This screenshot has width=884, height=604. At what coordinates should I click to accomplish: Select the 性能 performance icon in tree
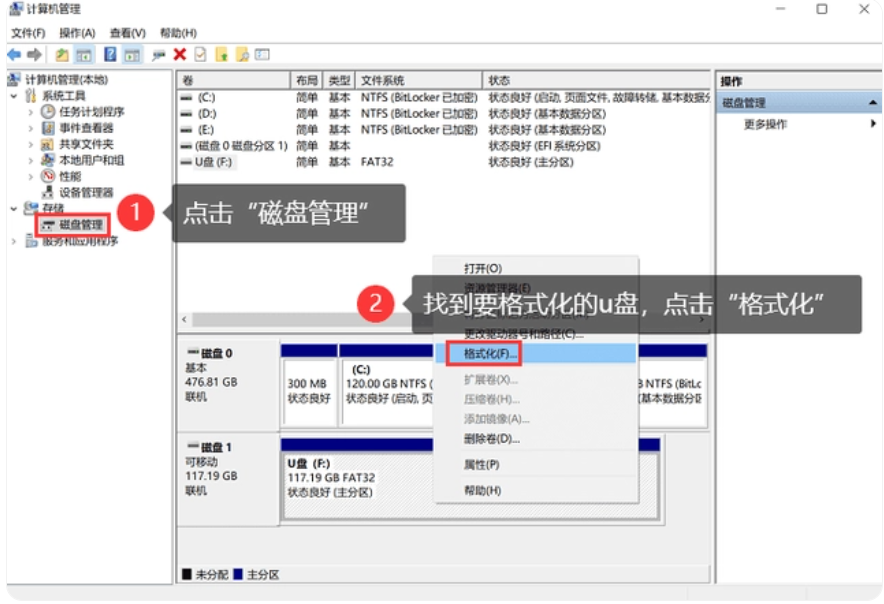(x=48, y=176)
